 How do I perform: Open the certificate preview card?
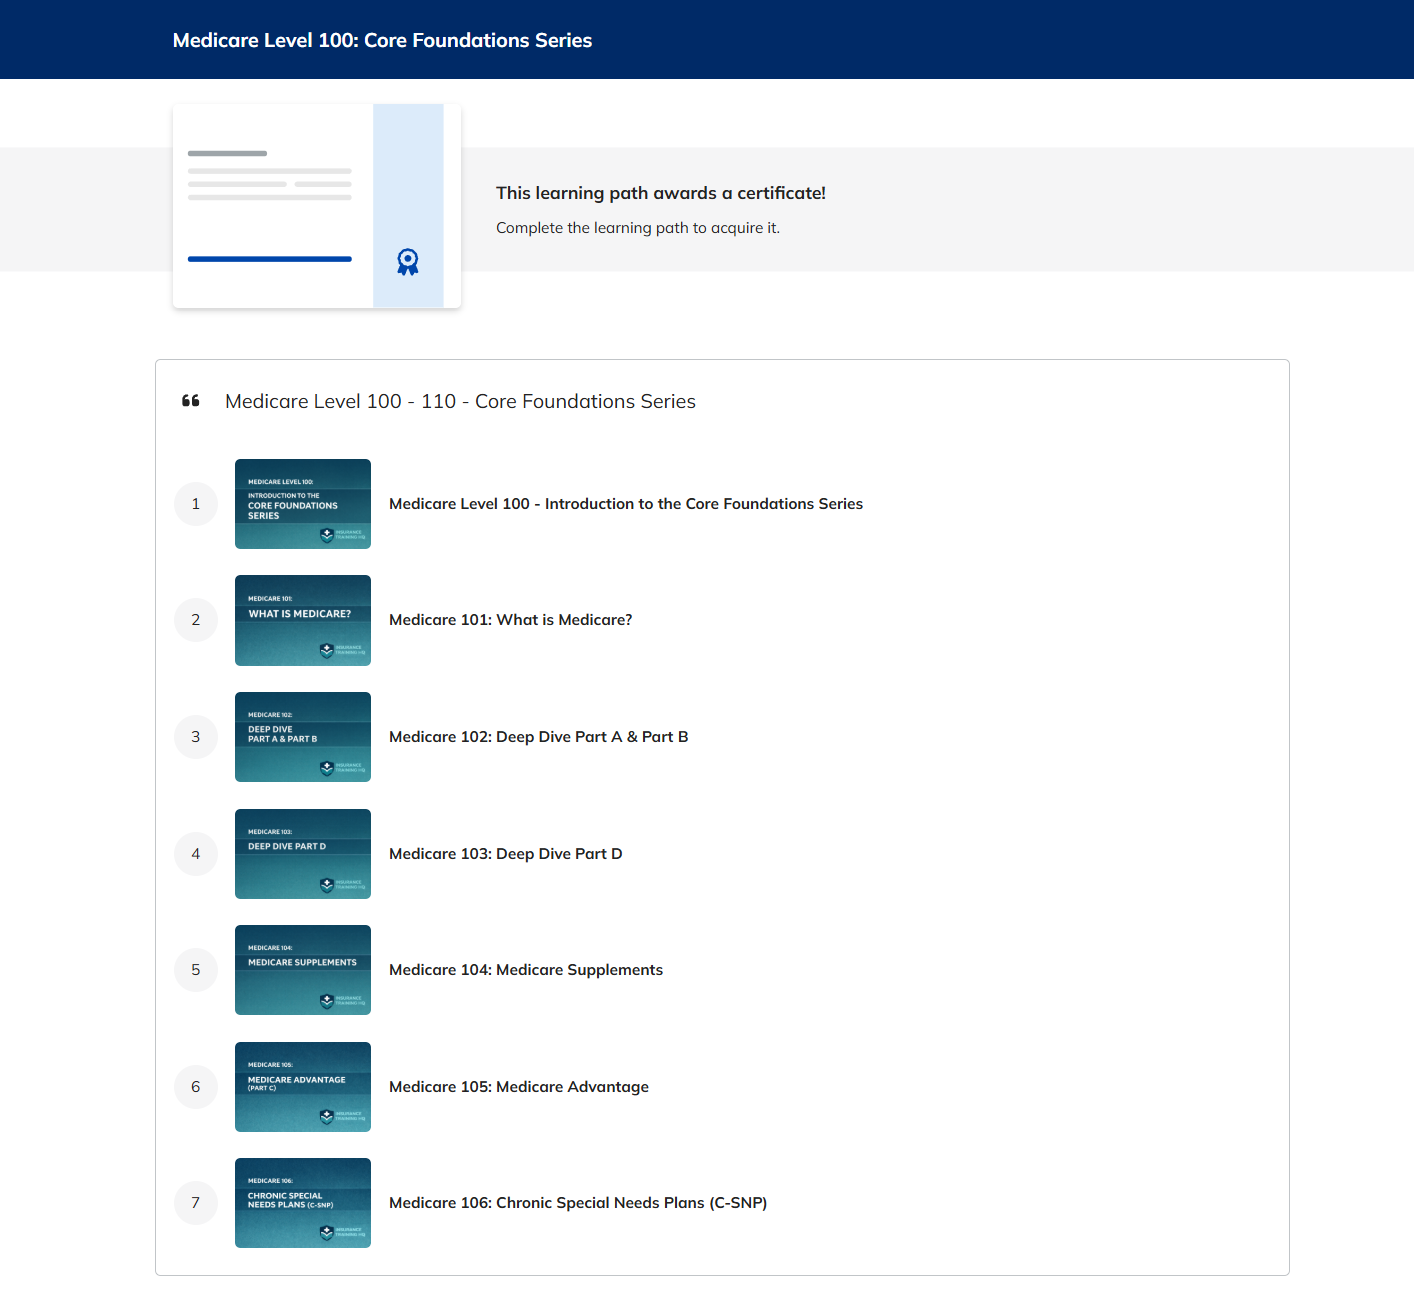(317, 206)
